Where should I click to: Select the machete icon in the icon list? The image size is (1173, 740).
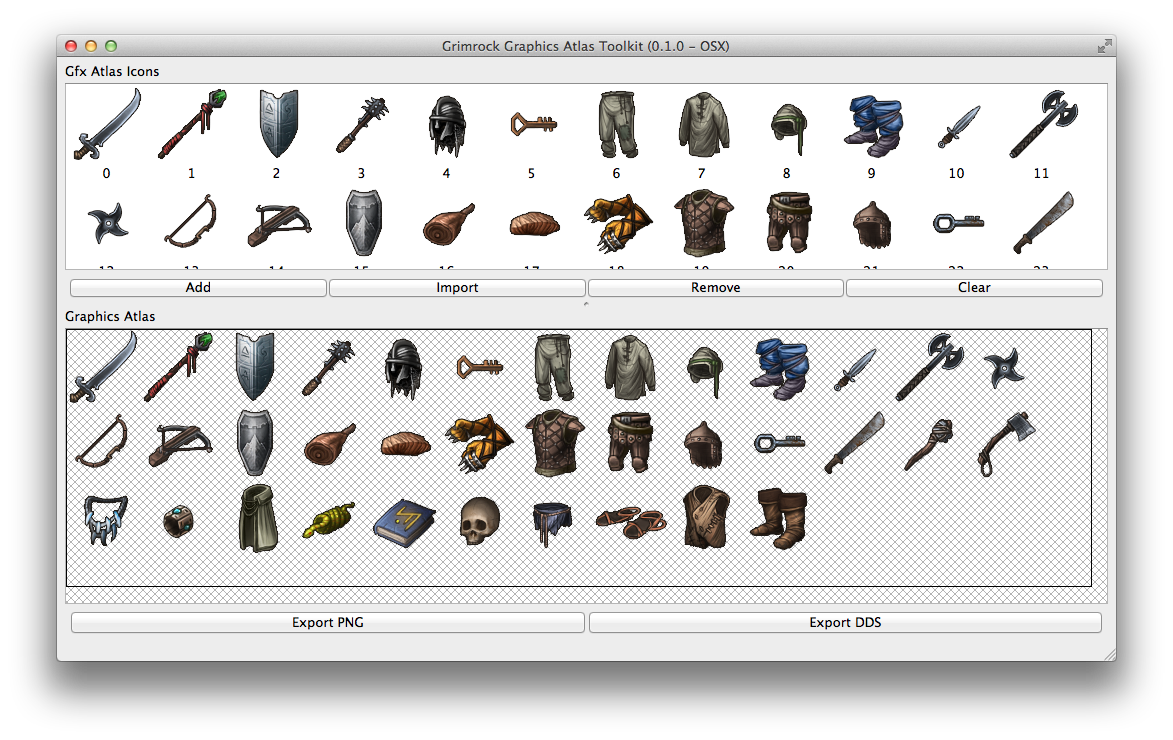click(1044, 222)
